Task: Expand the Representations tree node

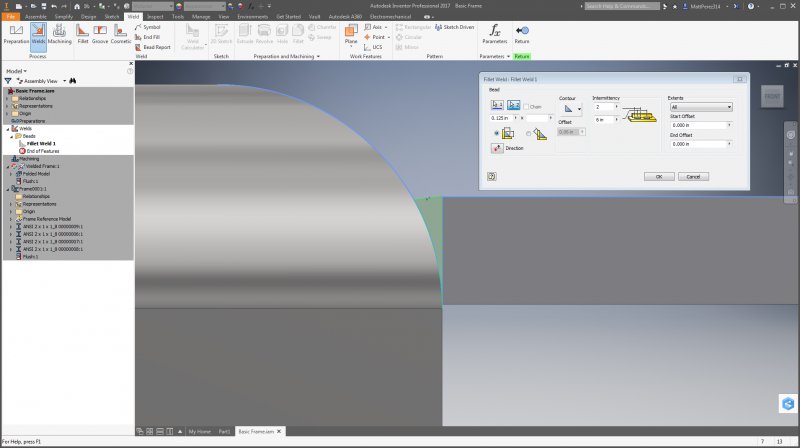Action: [9, 105]
